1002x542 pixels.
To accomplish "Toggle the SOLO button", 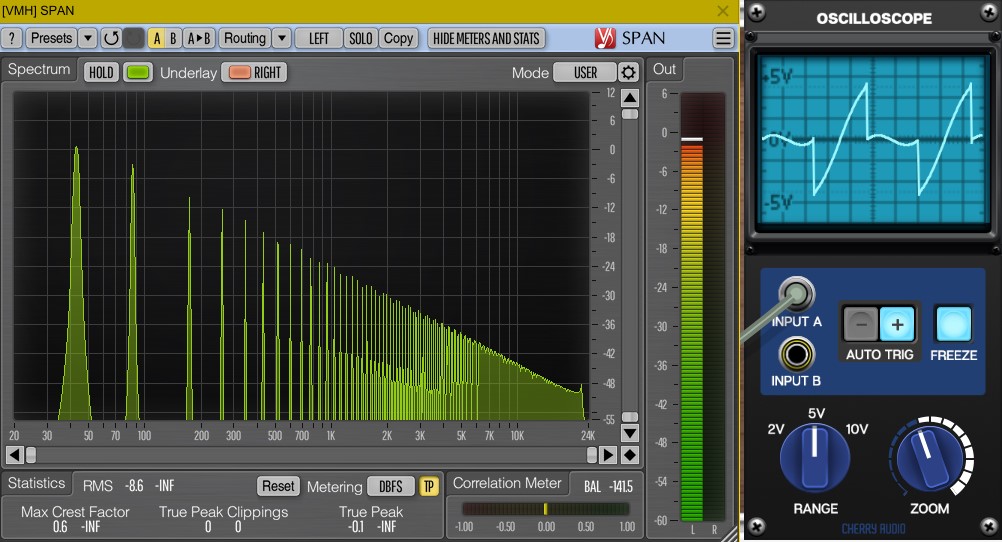I will point(360,38).
